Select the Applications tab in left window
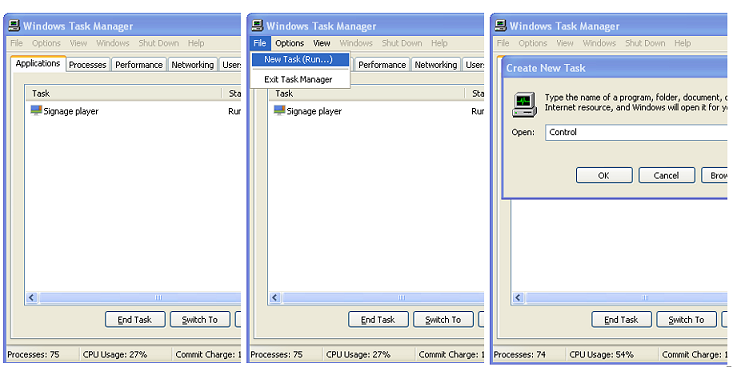The width and height of the screenshot is (733, 367). tap(38, 63)
